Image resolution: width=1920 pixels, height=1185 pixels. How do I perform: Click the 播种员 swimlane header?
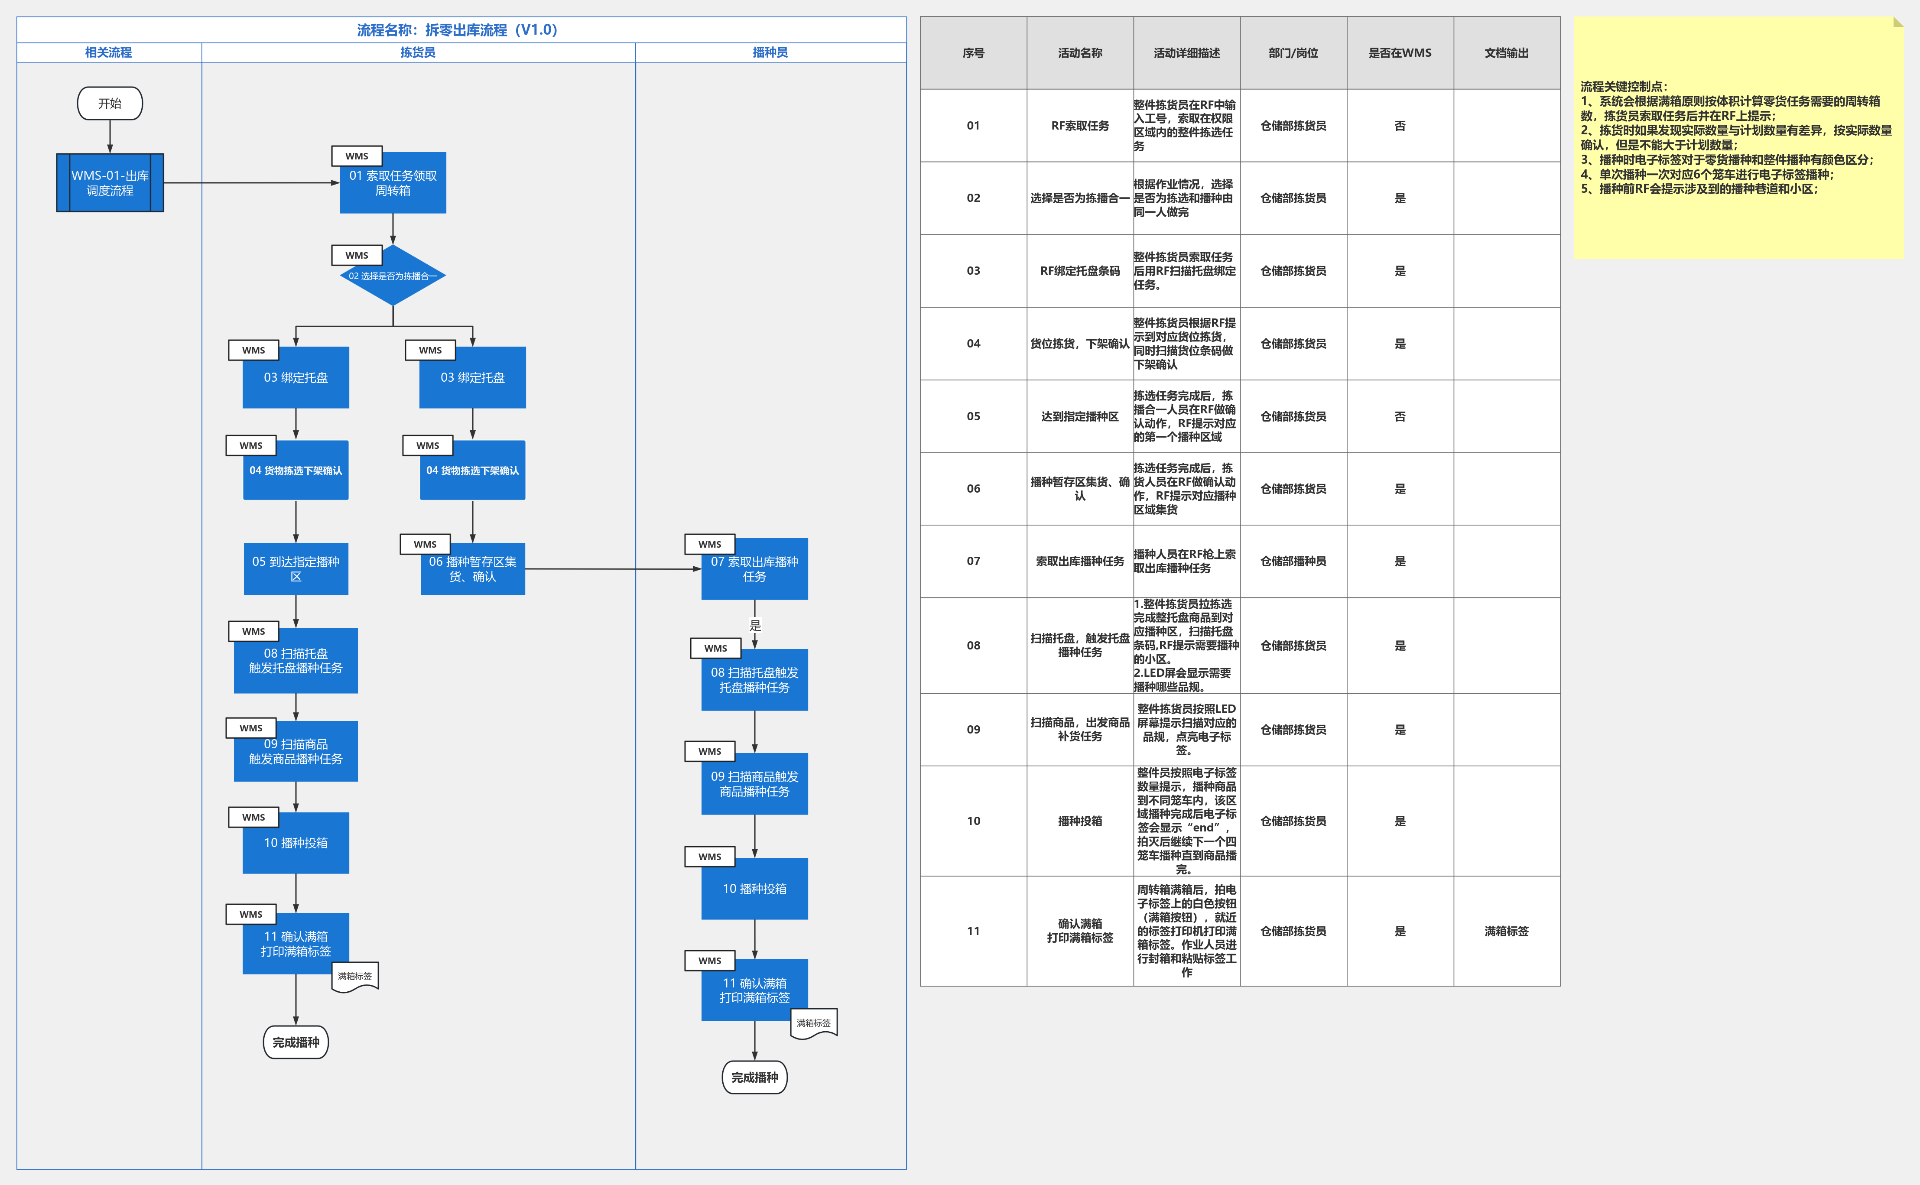[770, 52]
